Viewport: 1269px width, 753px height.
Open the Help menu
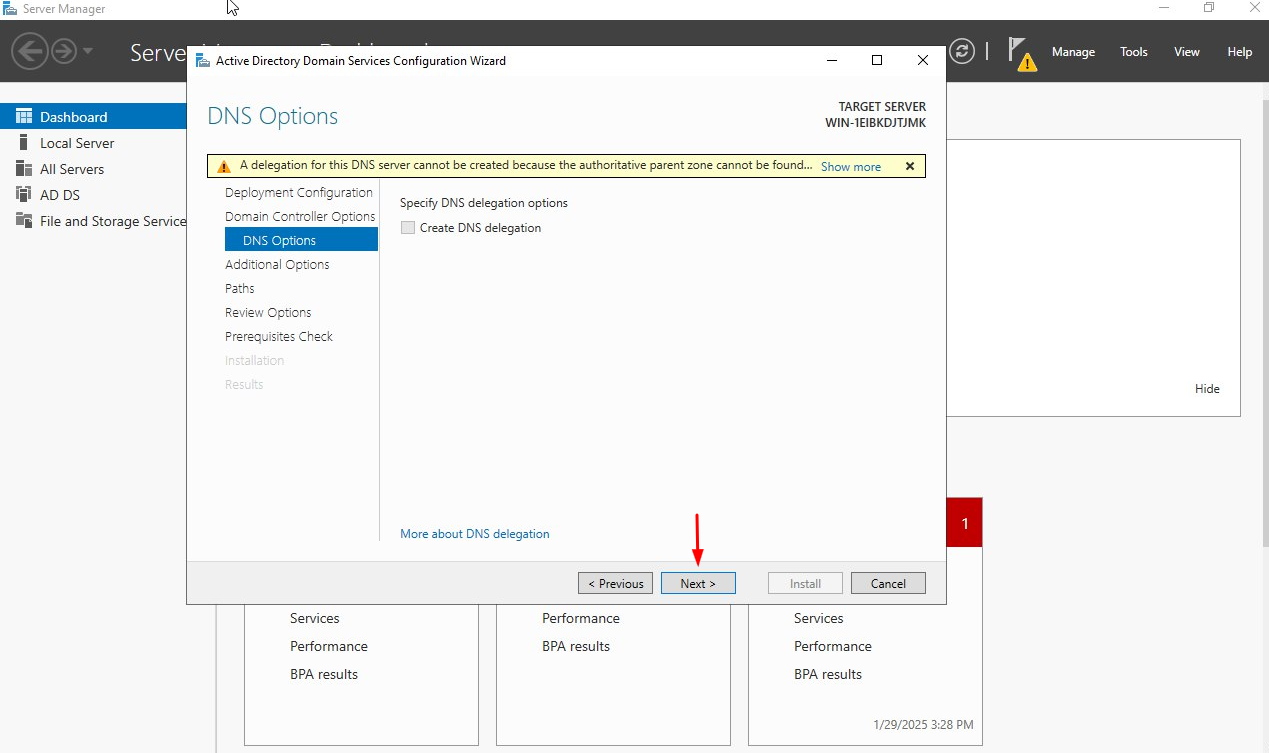click(1240, 52)
